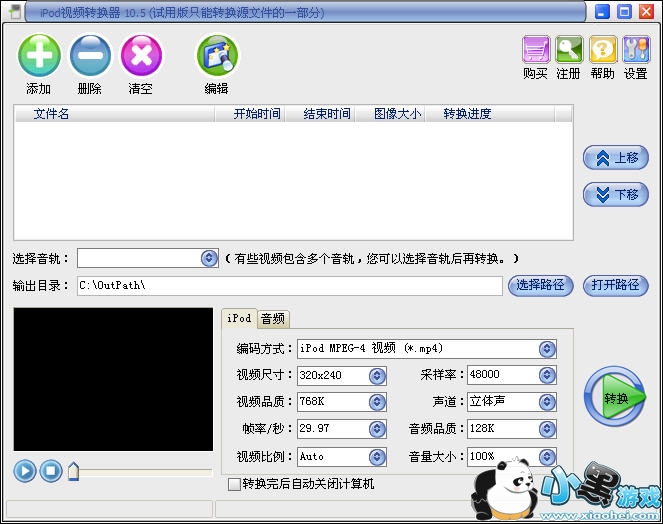Click the green 添加 add-file icon

39,55
